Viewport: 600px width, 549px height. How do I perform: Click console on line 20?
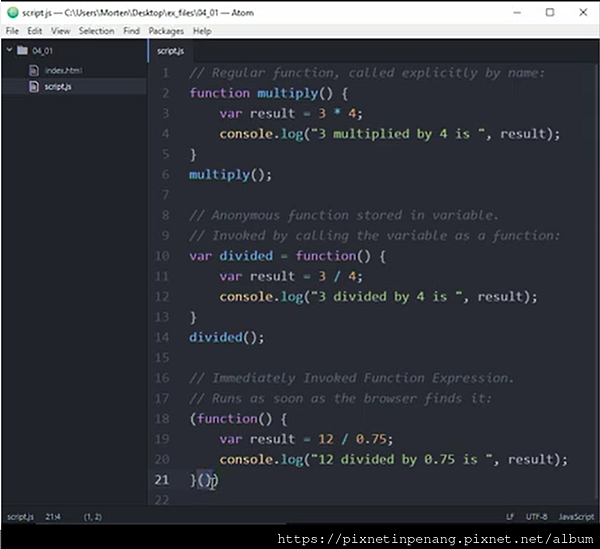[x=246, y=459]
